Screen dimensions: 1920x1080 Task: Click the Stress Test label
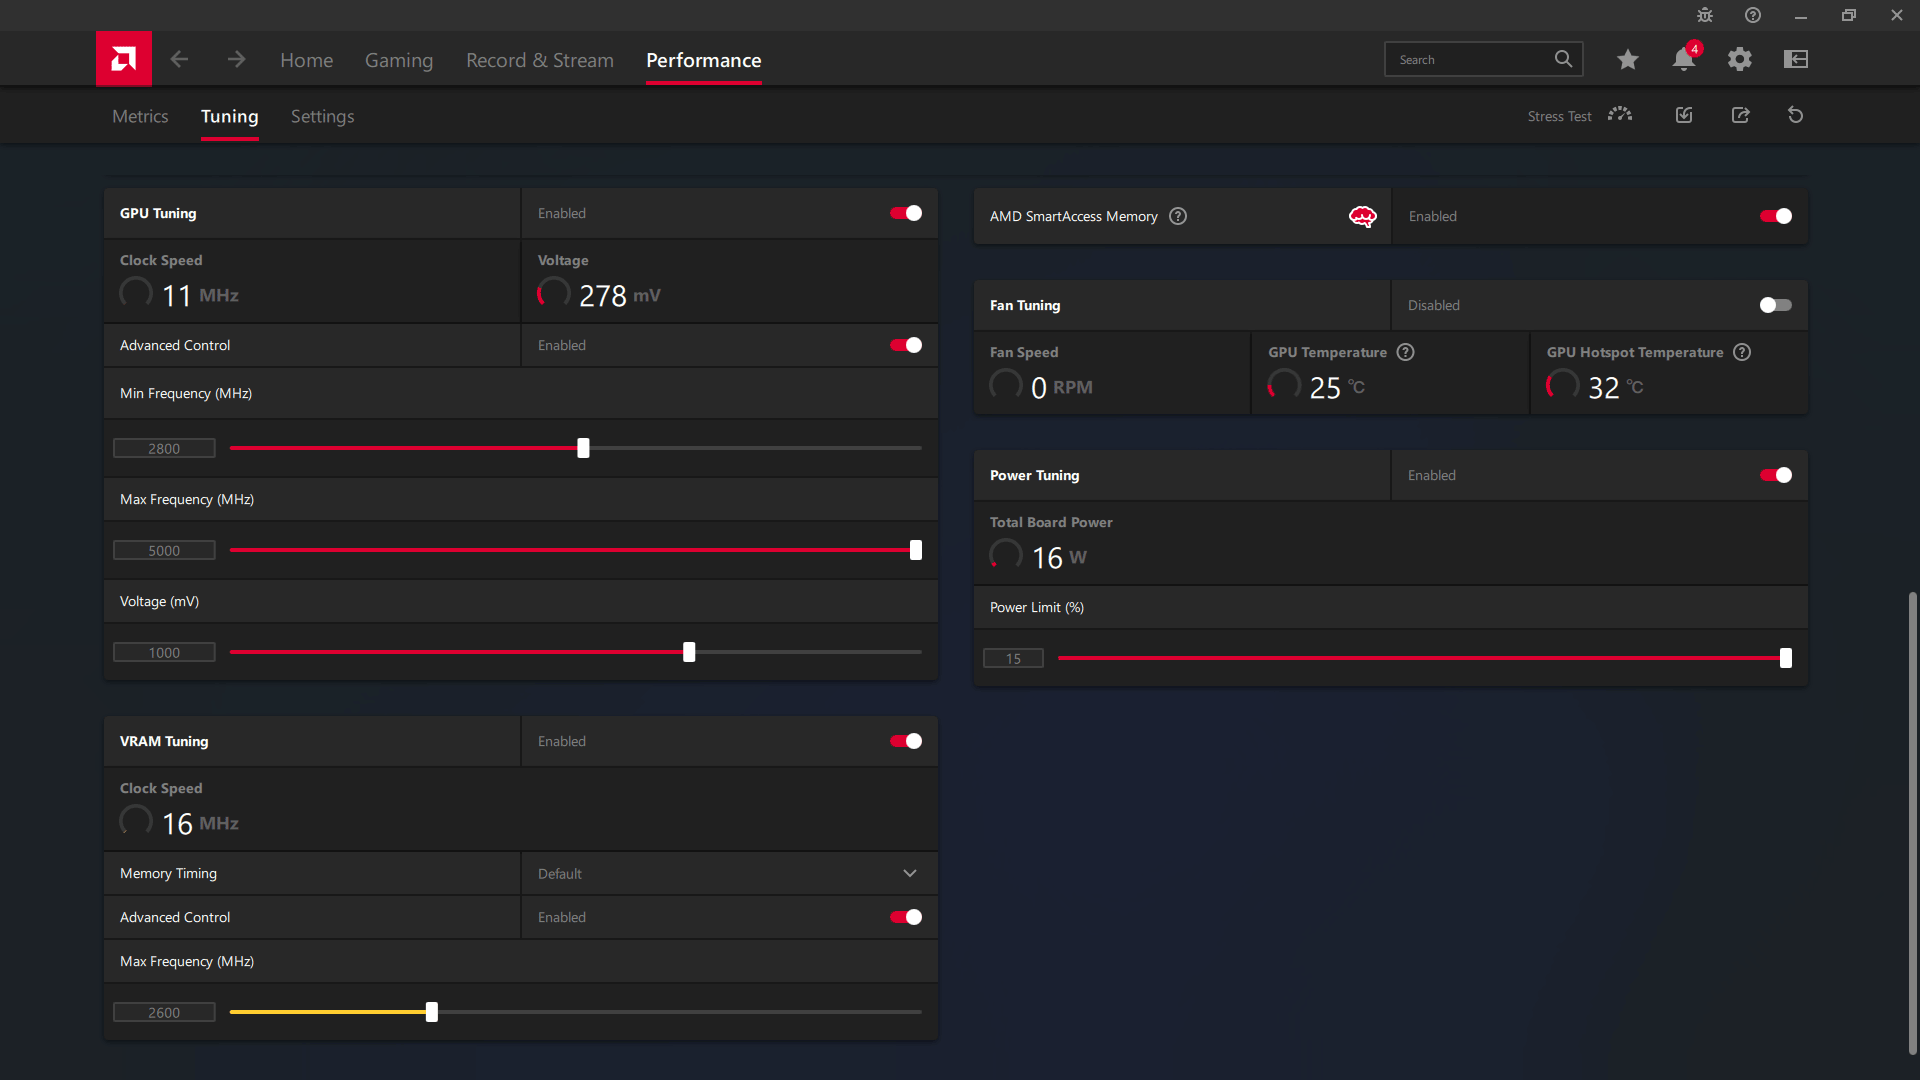point(1559,116)
